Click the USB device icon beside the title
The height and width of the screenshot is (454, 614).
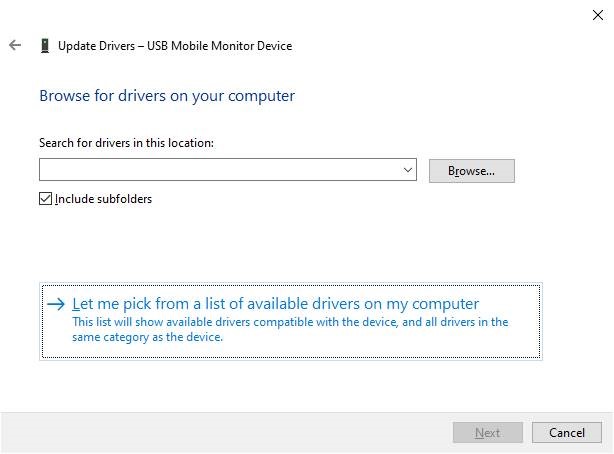[x=44, y=46]
